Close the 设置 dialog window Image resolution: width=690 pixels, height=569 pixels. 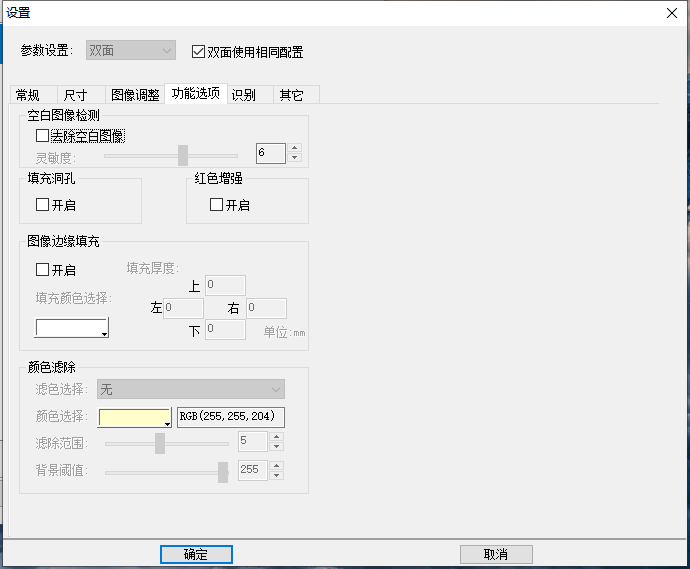tap(672, 13)
